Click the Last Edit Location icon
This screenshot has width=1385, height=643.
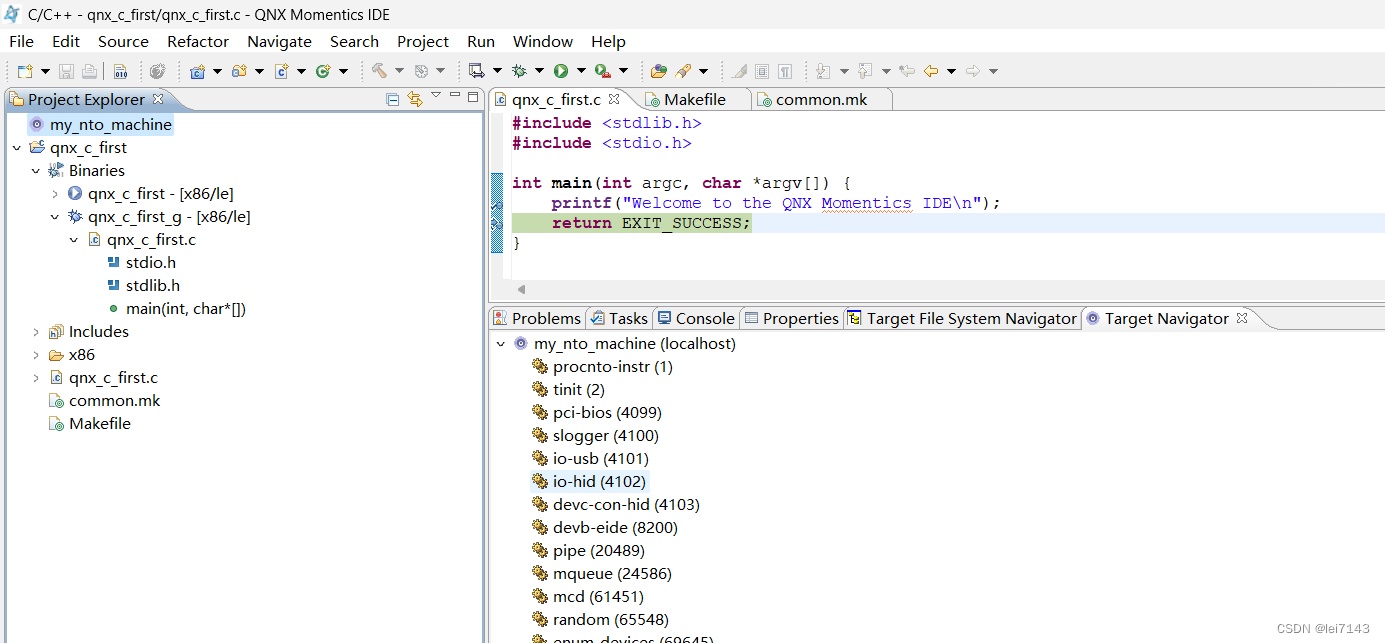[x=907, y=71]
